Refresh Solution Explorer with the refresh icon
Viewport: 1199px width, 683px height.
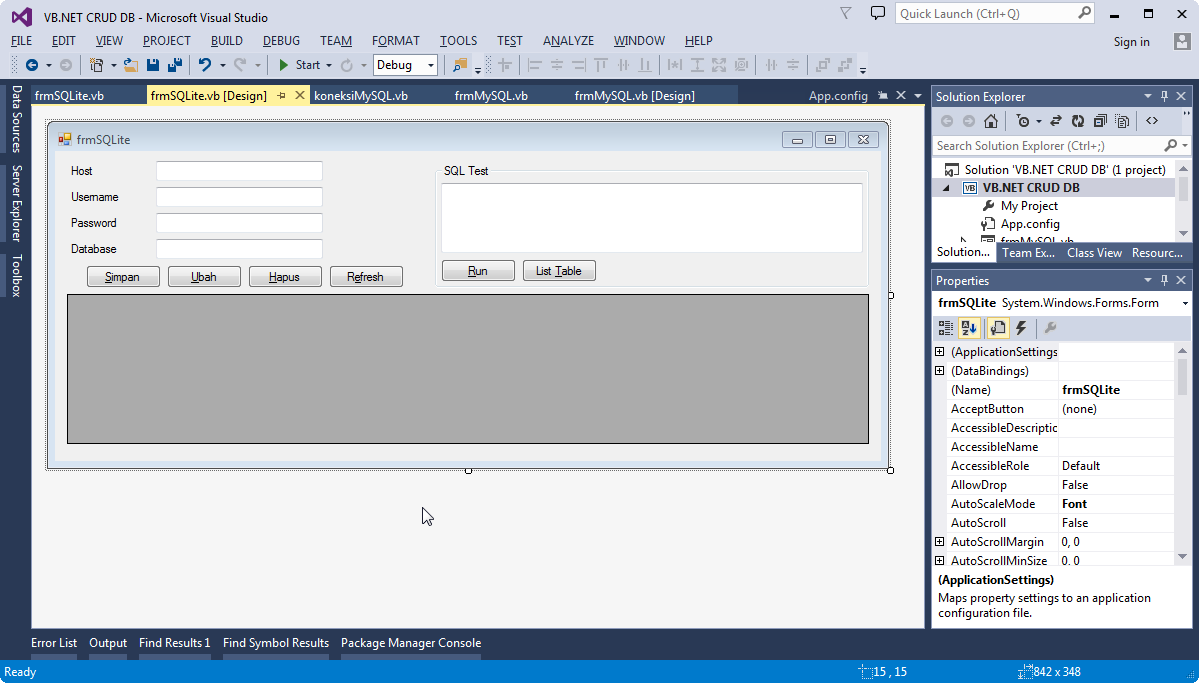pos(1078,121)
